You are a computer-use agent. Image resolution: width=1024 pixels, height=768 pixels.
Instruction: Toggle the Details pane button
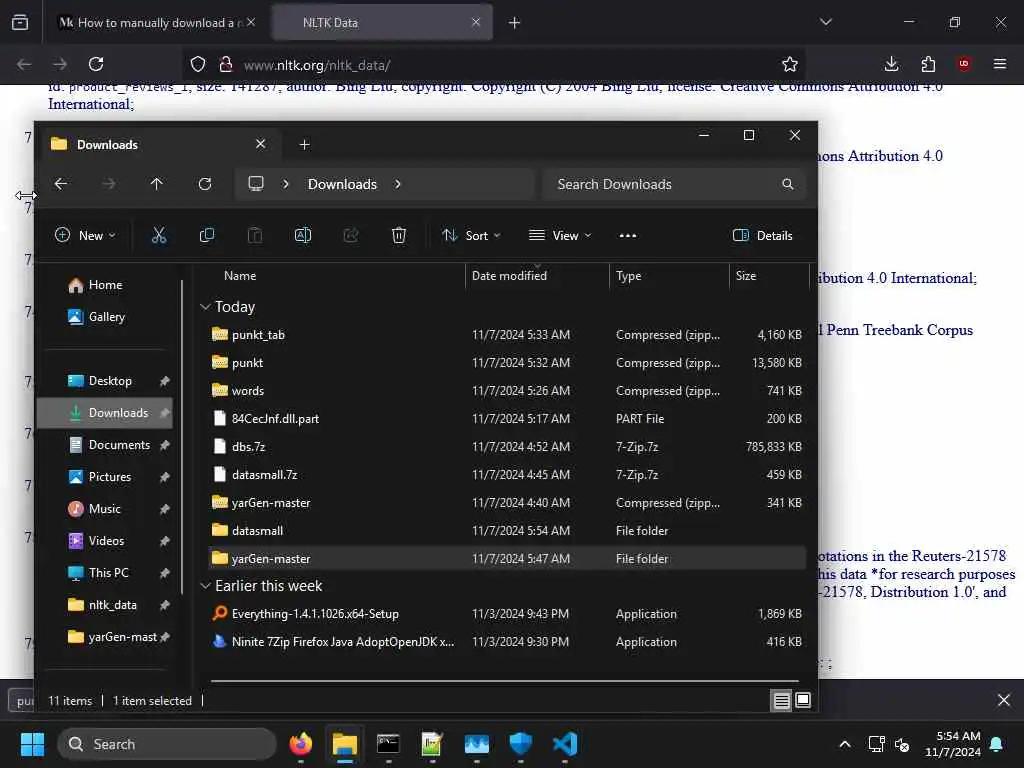tap(762, 236)
